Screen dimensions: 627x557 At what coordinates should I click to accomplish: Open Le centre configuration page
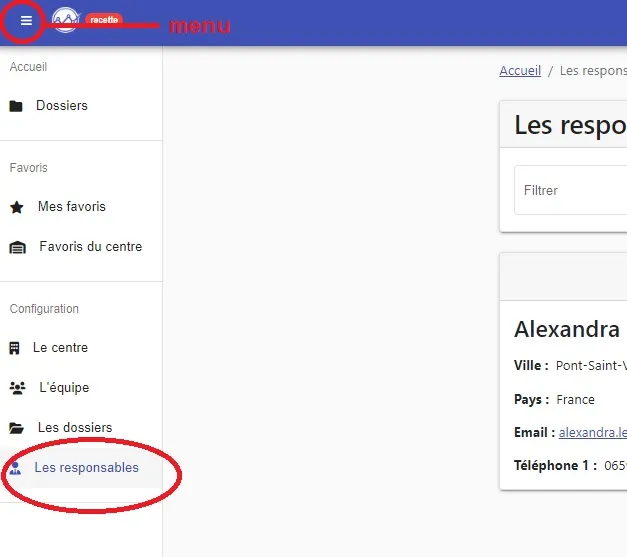(x=81, y=347)
